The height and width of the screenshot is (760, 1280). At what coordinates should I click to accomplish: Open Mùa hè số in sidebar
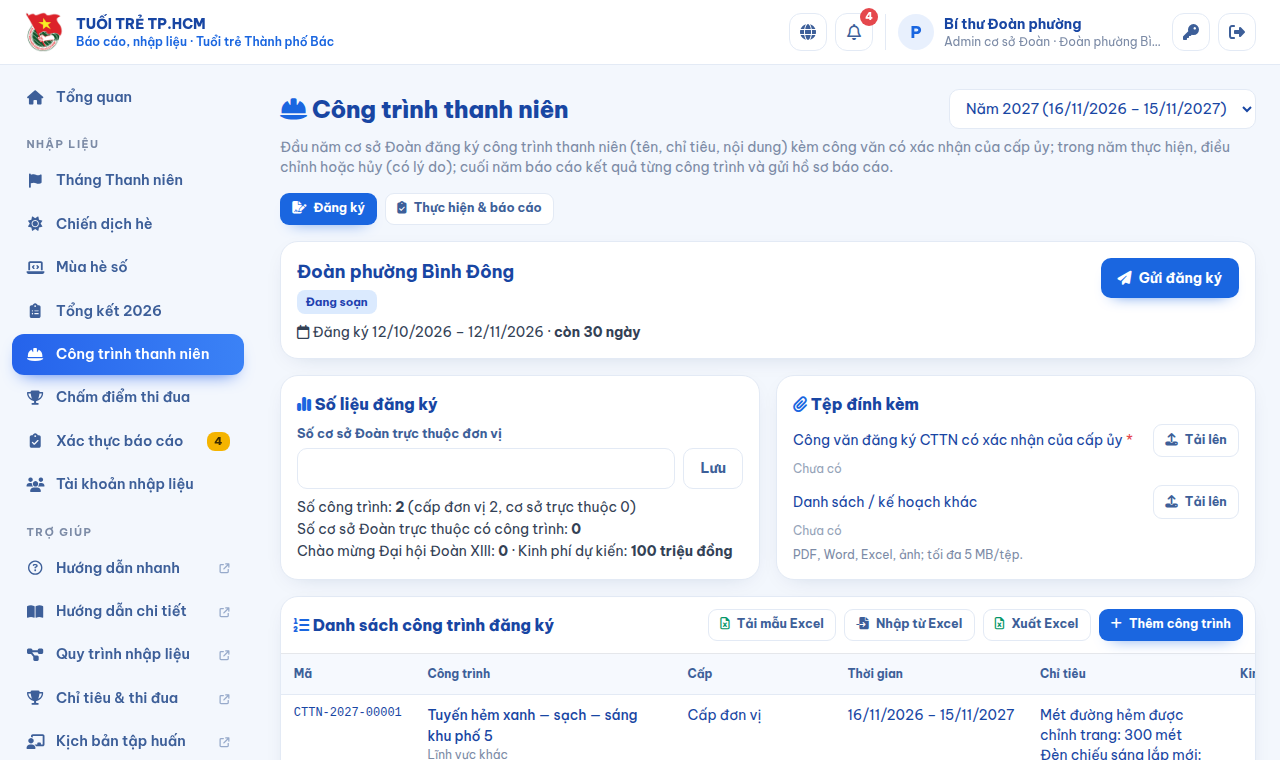(128, 267)
